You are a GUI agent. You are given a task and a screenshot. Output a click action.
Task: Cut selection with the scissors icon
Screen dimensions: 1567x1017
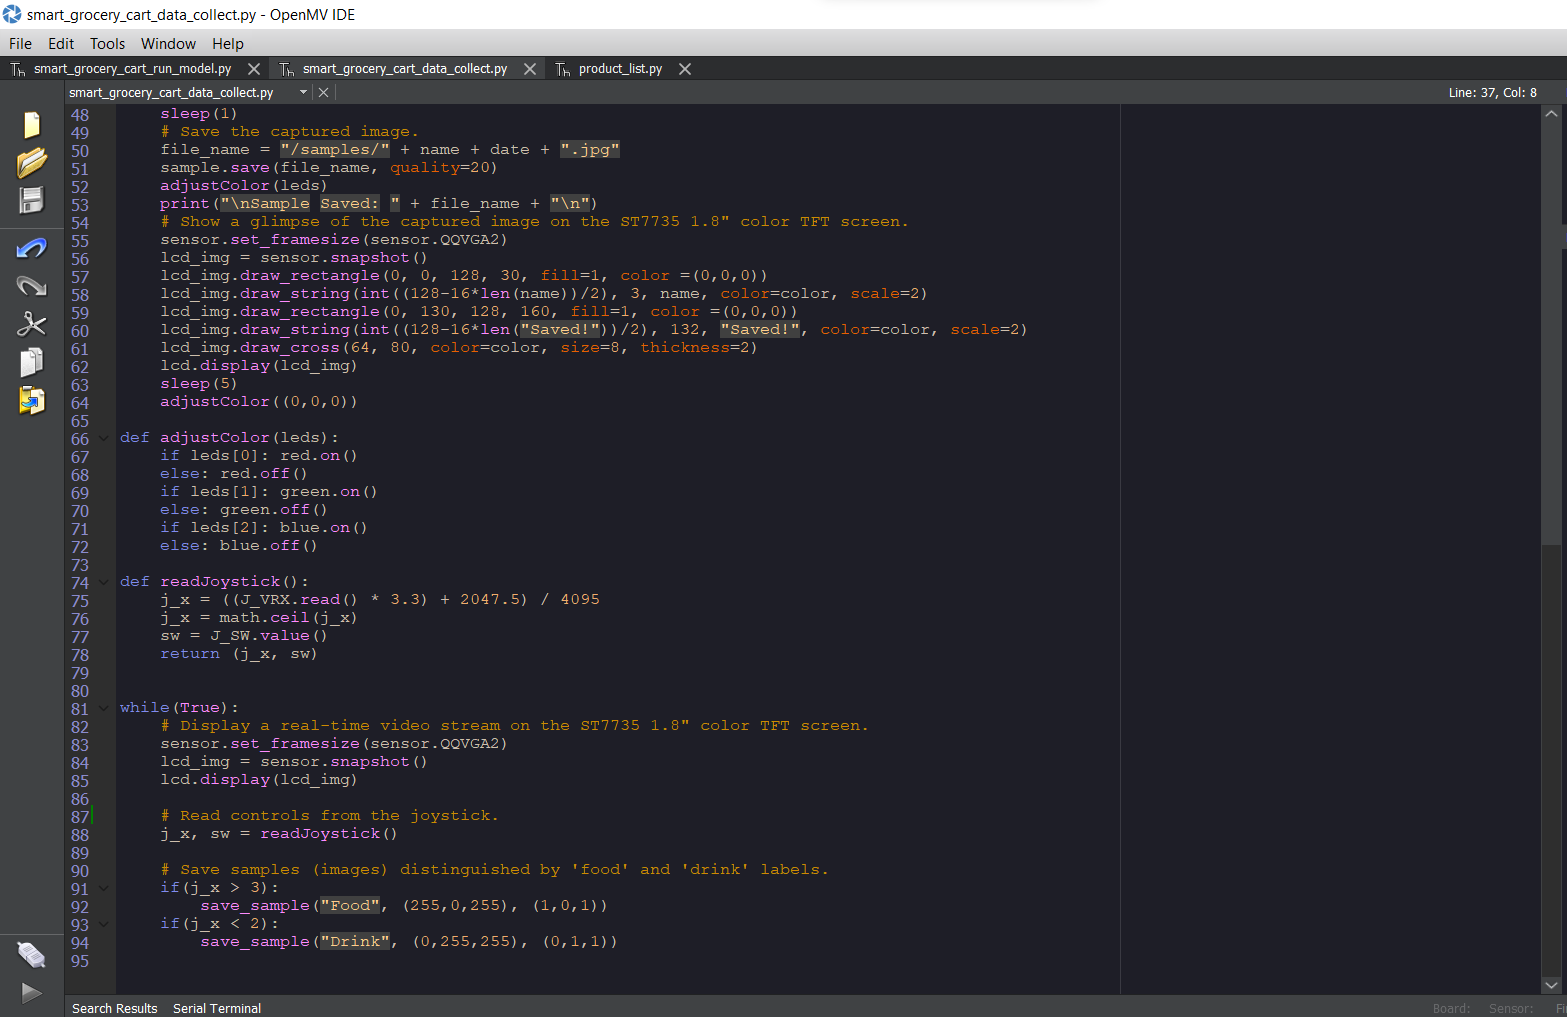pos(31,324)
